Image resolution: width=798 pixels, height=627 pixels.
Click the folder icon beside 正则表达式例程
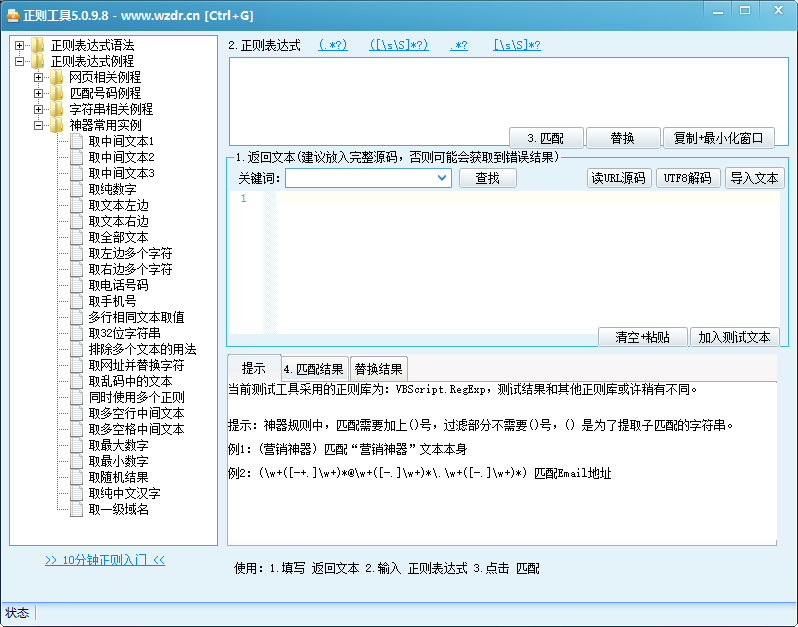[x=37, y=61]
